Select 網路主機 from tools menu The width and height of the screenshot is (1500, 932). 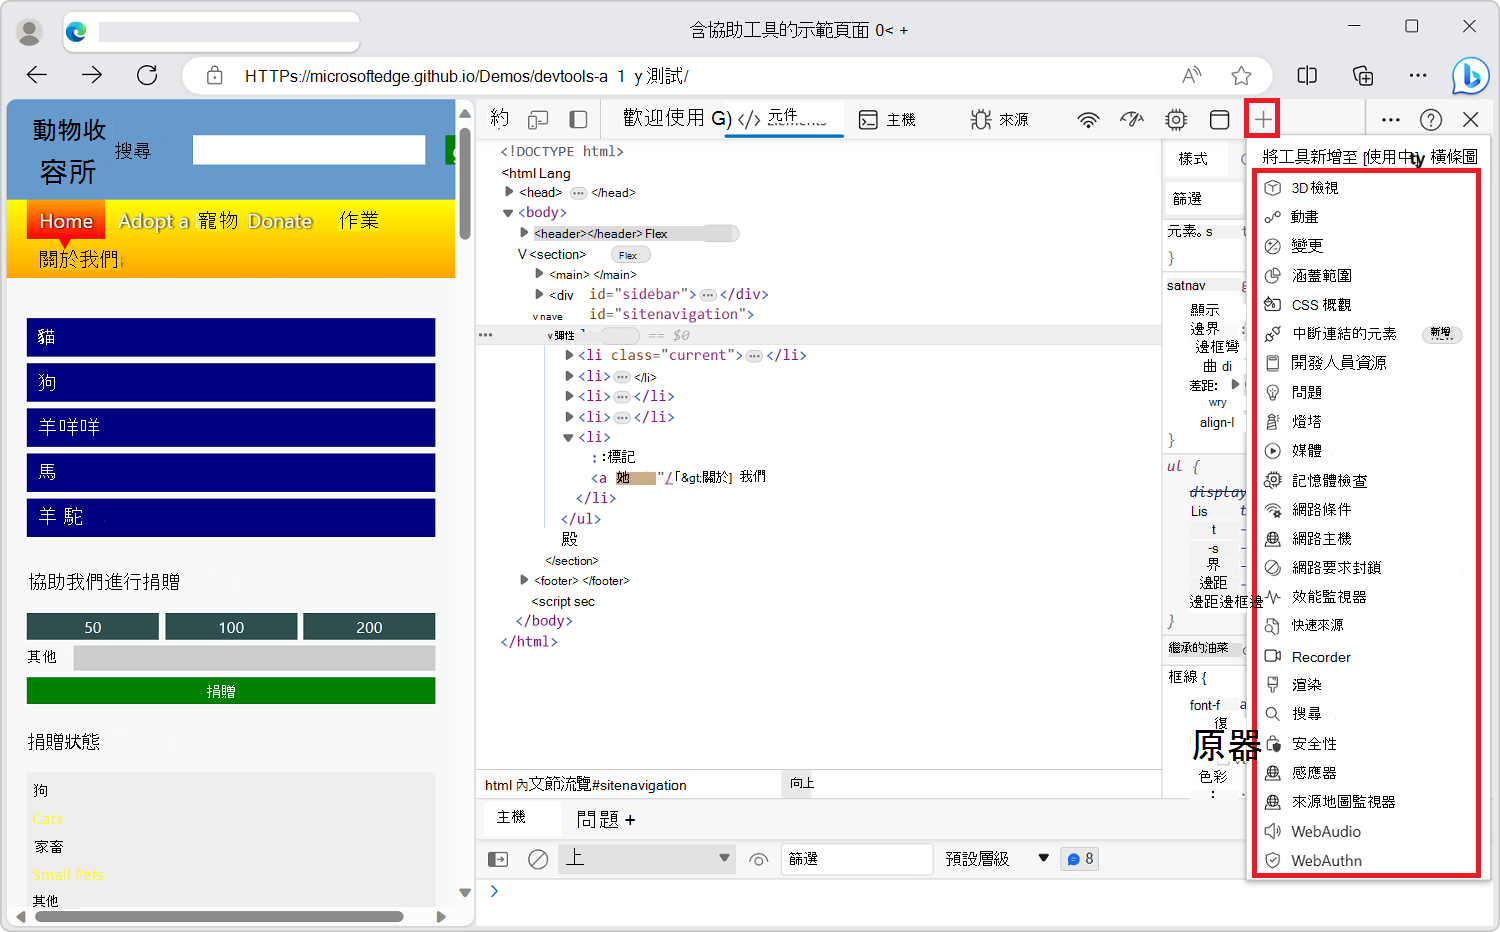1366,538
